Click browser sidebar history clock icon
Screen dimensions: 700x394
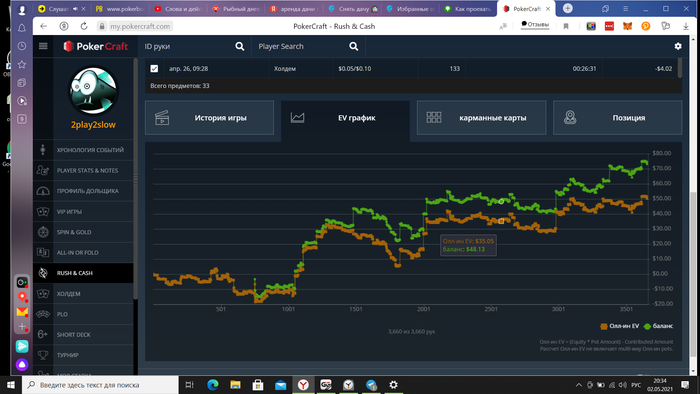point(22,46)
